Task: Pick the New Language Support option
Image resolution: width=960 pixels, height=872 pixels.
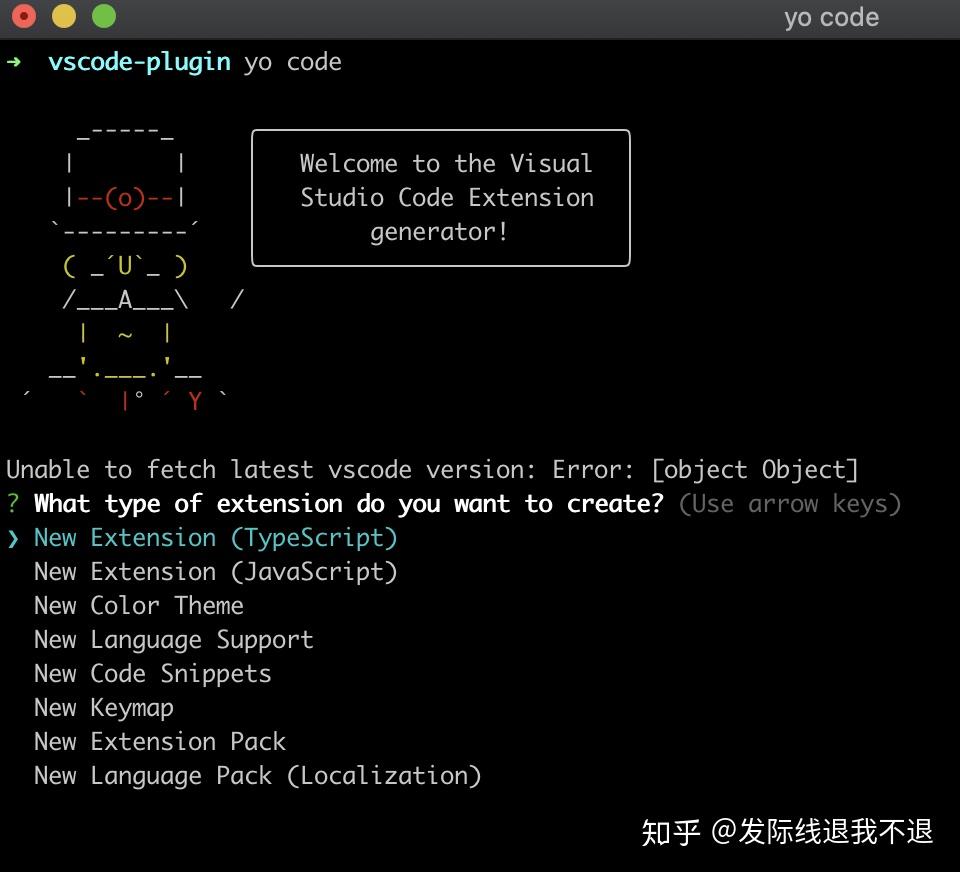Action: 173,639
